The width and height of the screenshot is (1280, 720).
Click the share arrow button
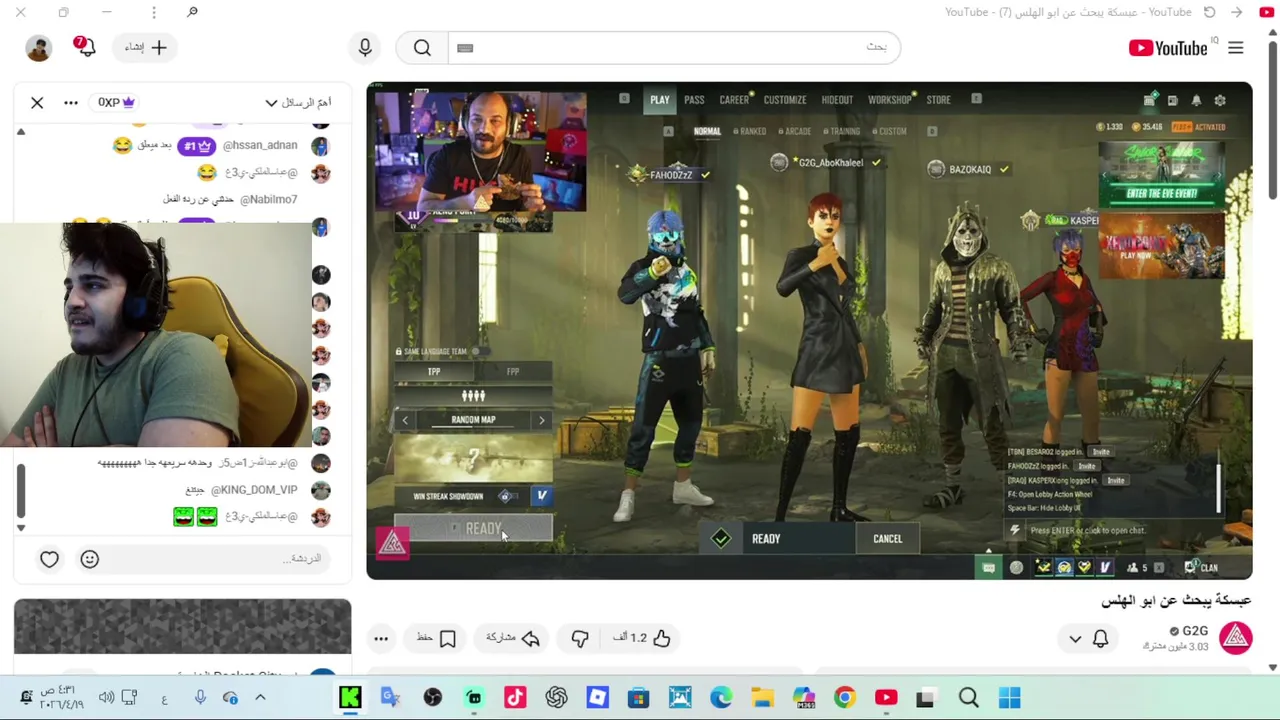513,638
